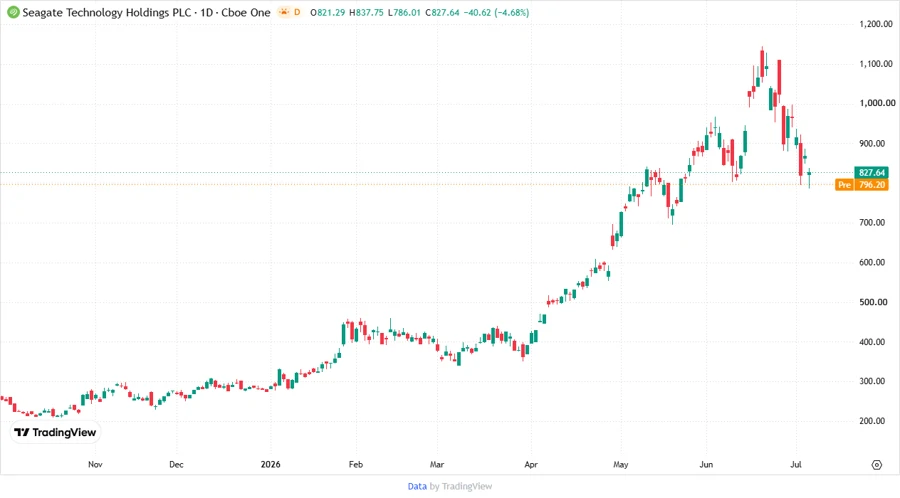900x498 pixels.
Task: Open the Data link in footer
Action: coord(417,487)
